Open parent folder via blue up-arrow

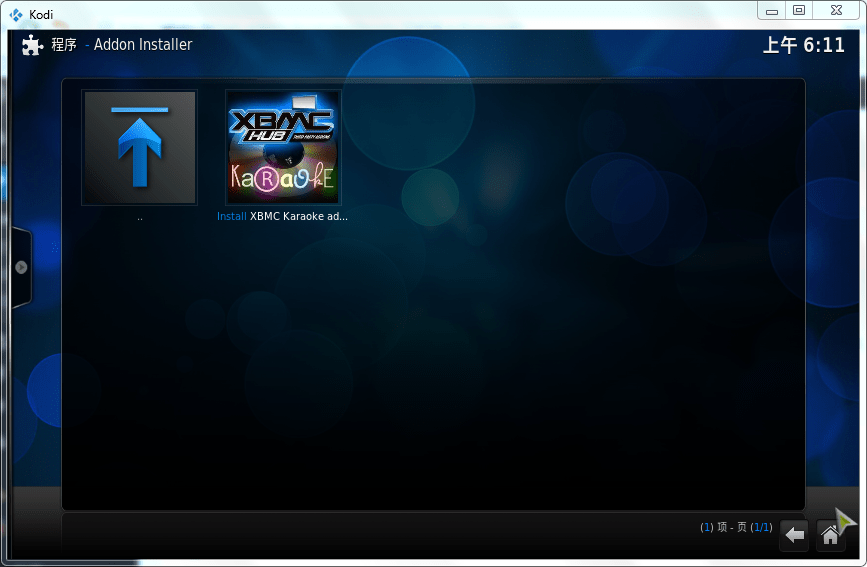pyautogui.click(x=139, y=147)
